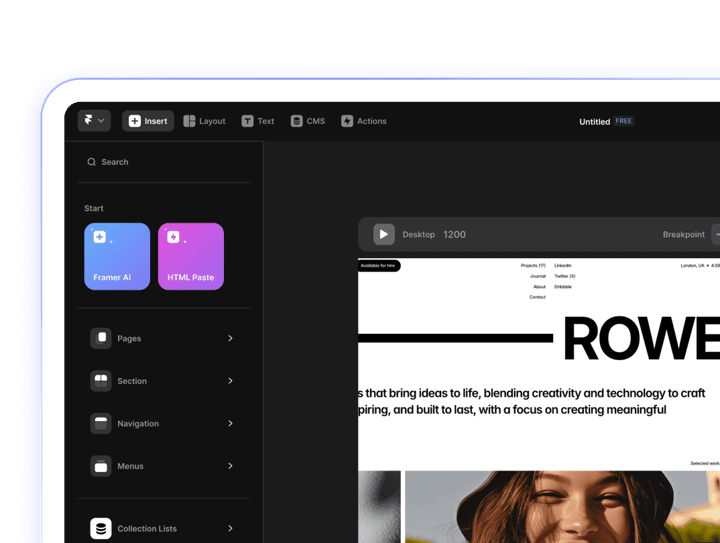Click the search magnifier icon
Viewport: 720px width, 543px height.
[x=91, y=162]
